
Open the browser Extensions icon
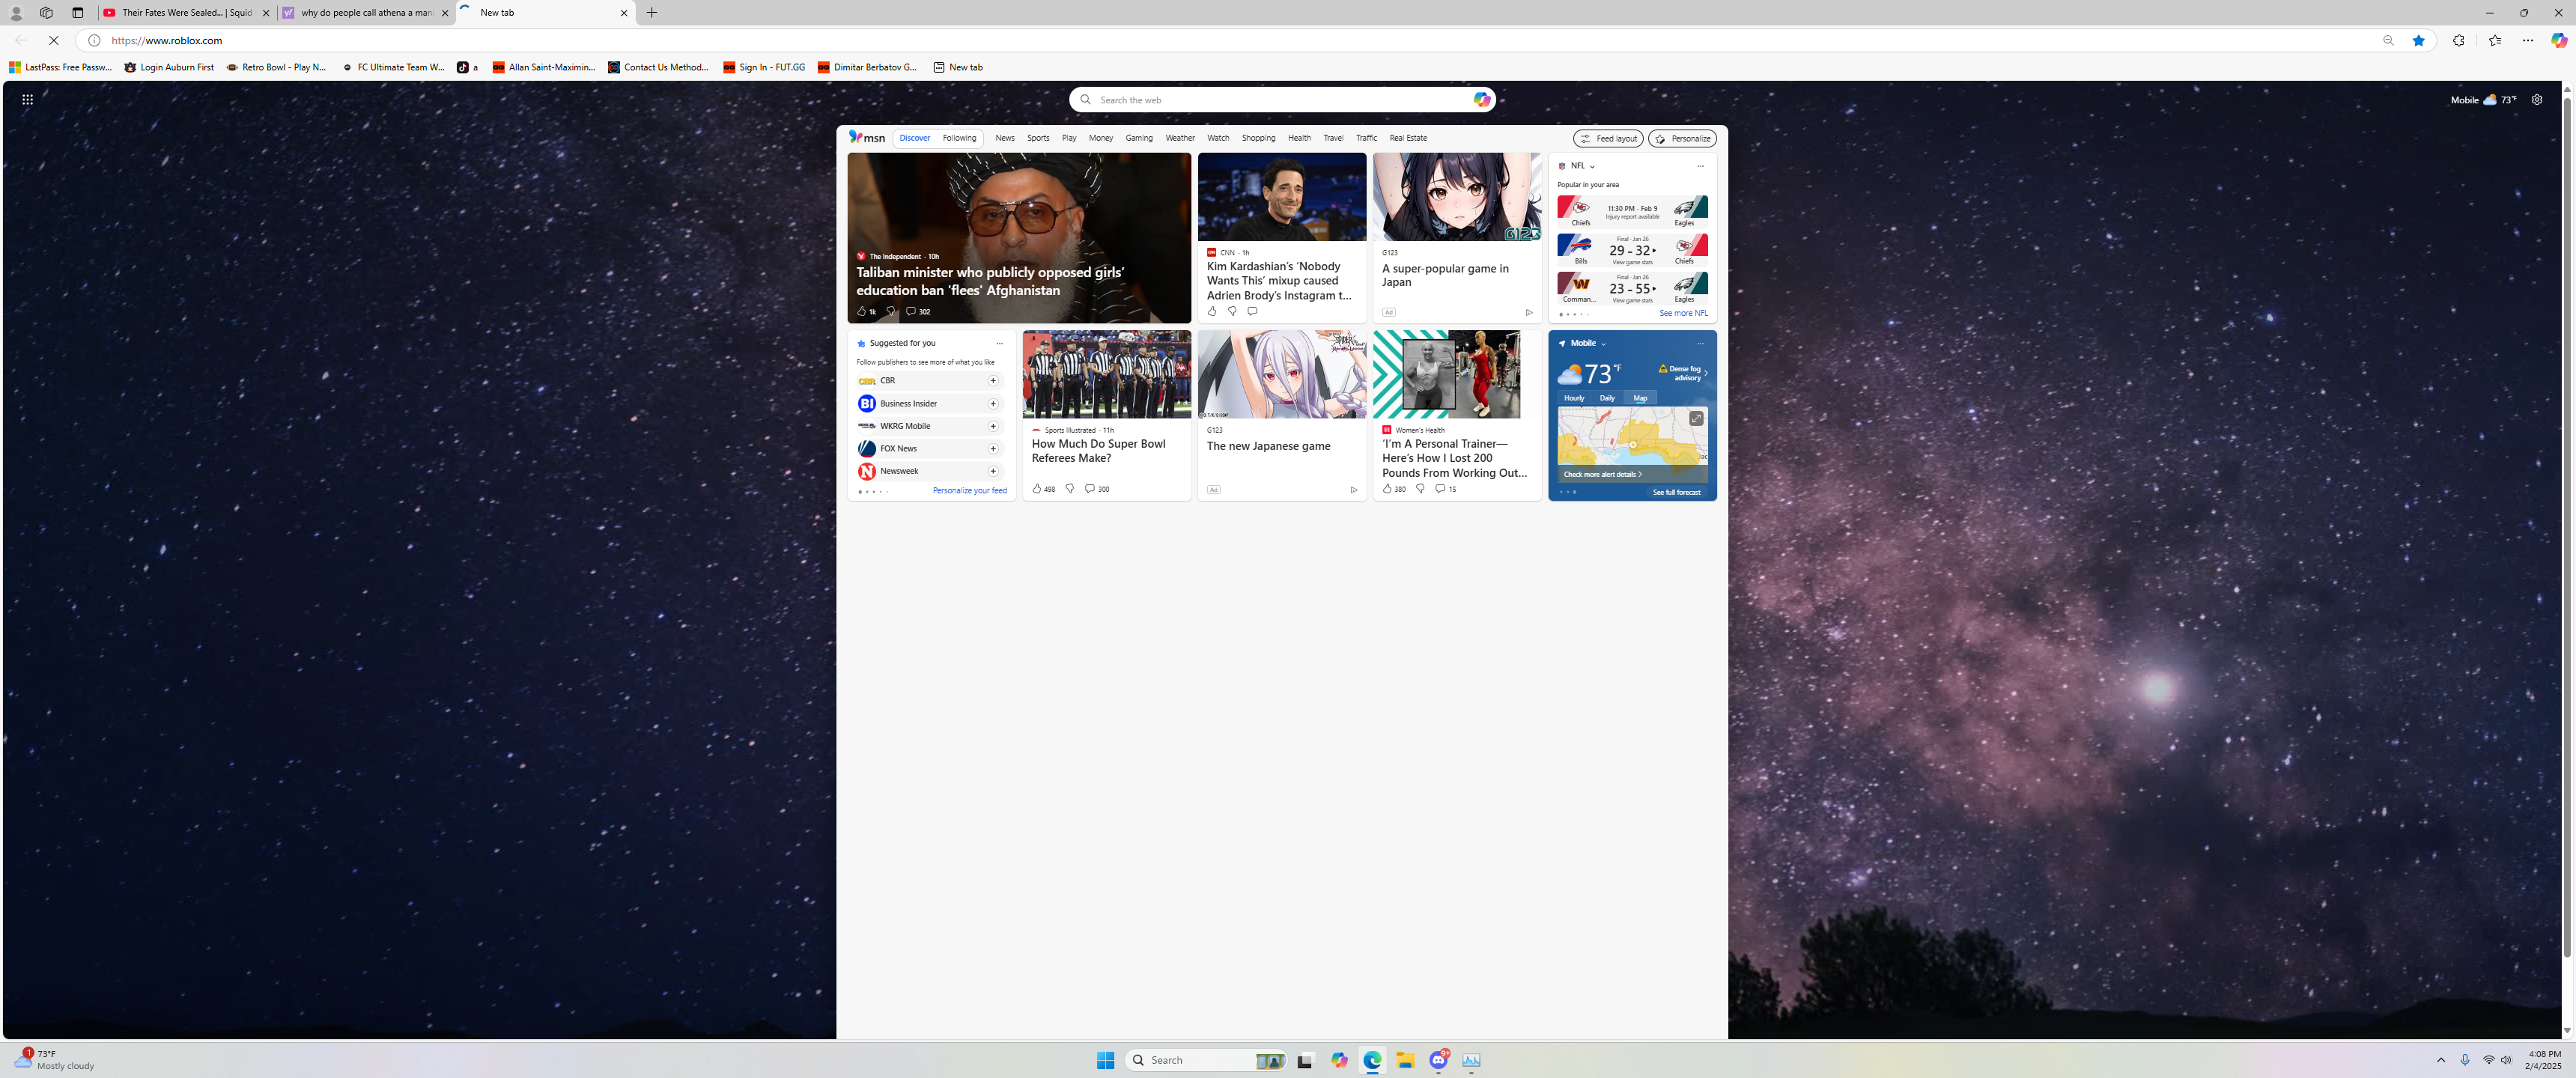(2458, 41)
